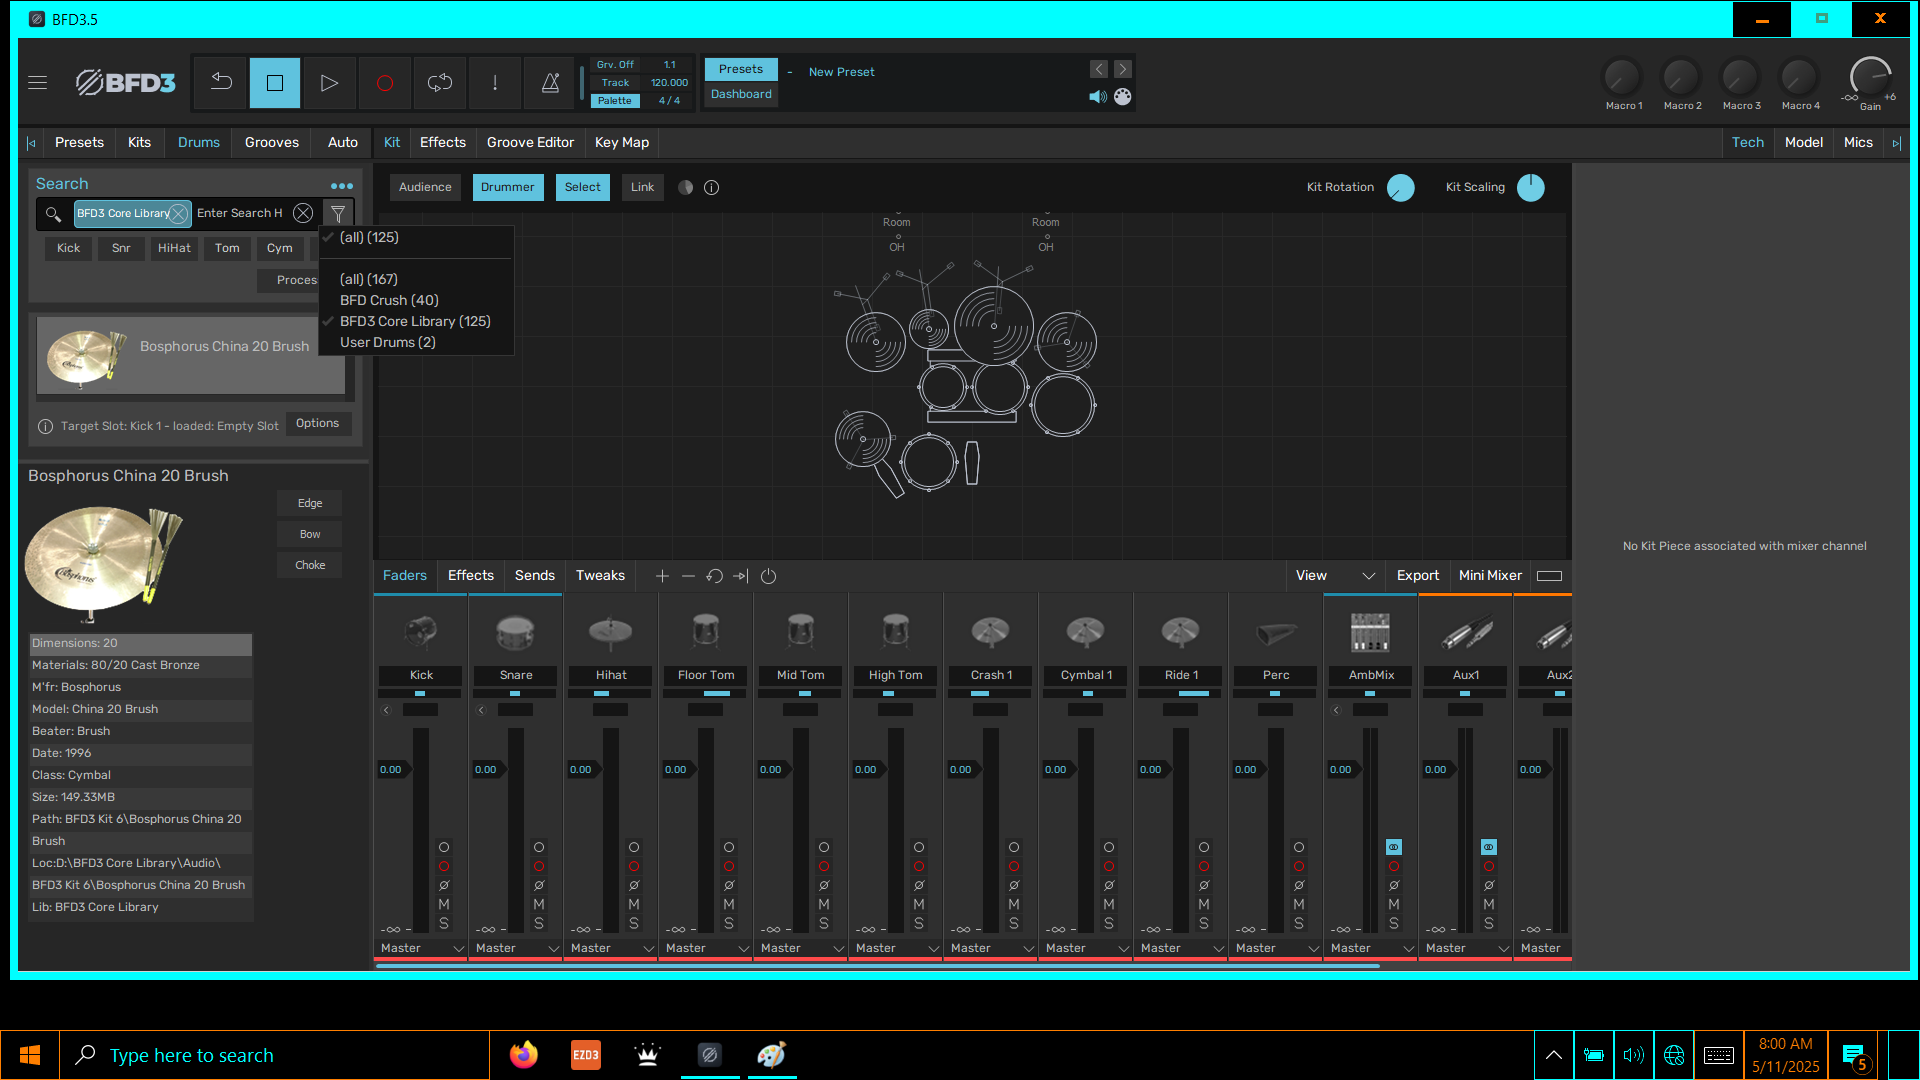Viewport: 1920px width, 1080px height.
Task: Open Kick channel Master output dropdown
Action: tap(421, 948)
